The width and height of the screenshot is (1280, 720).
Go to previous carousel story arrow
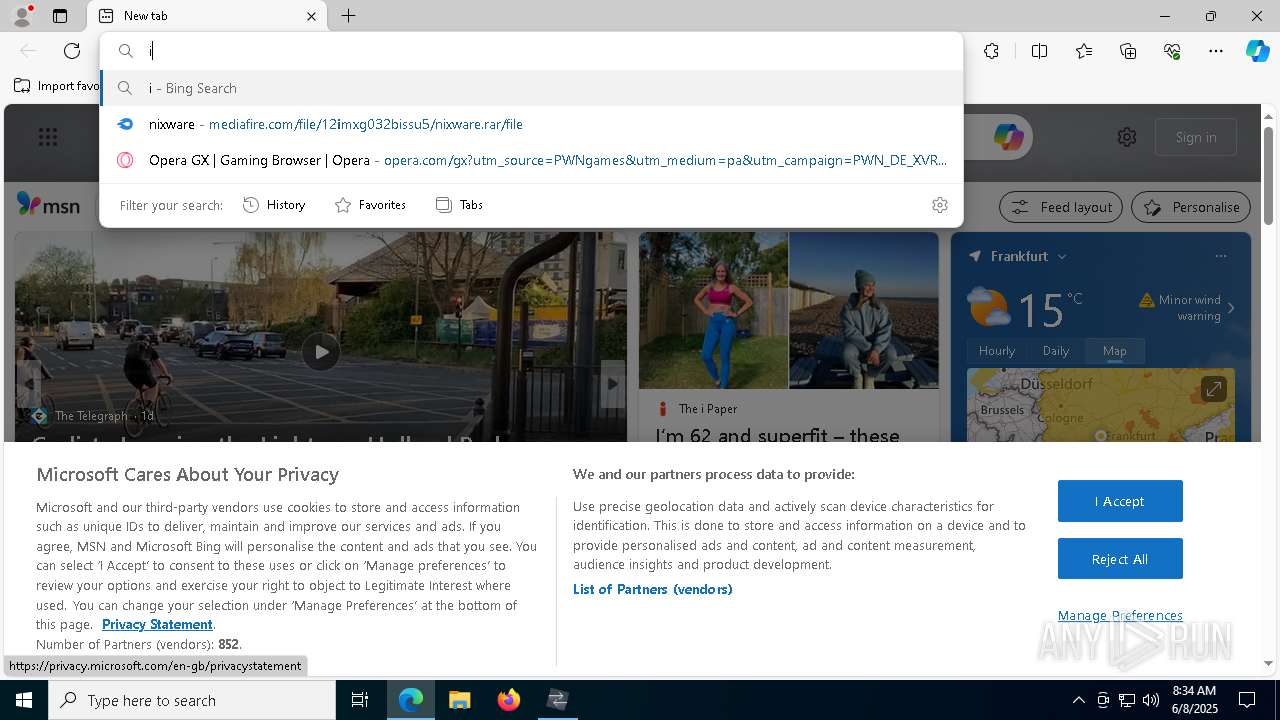pos(29,383)
